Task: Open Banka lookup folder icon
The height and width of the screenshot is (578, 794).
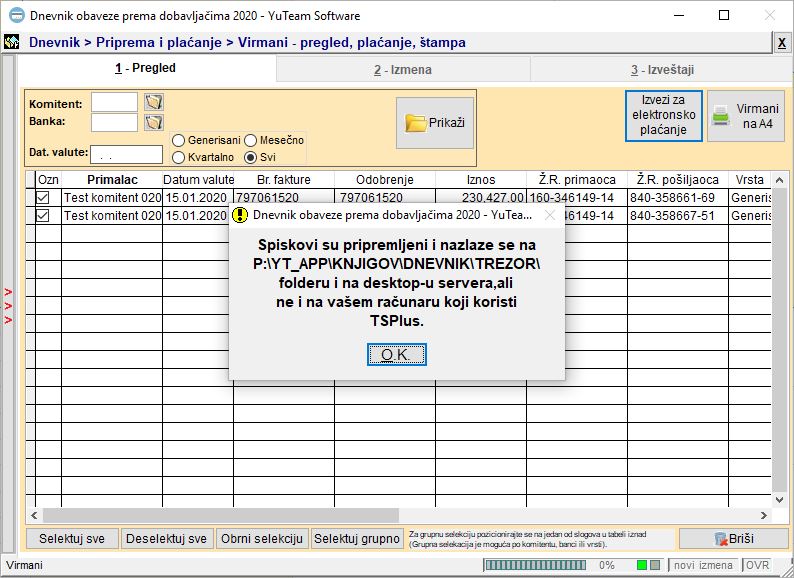Action: pos(153,122)
